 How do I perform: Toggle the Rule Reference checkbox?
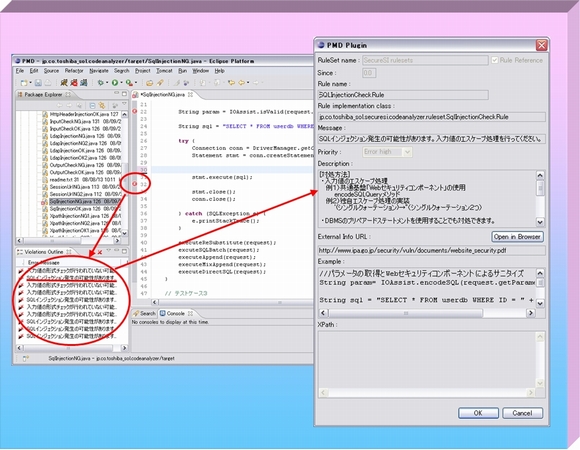coord(495,60)
